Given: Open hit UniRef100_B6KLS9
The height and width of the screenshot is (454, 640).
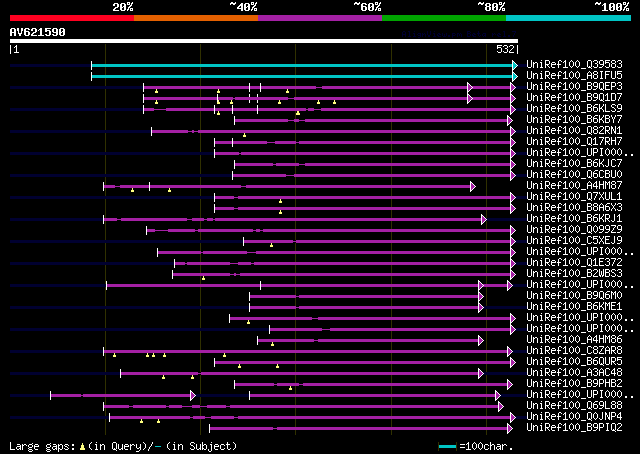Looking at the screenshot, I should pyautogui.click(x=574, y=109).
